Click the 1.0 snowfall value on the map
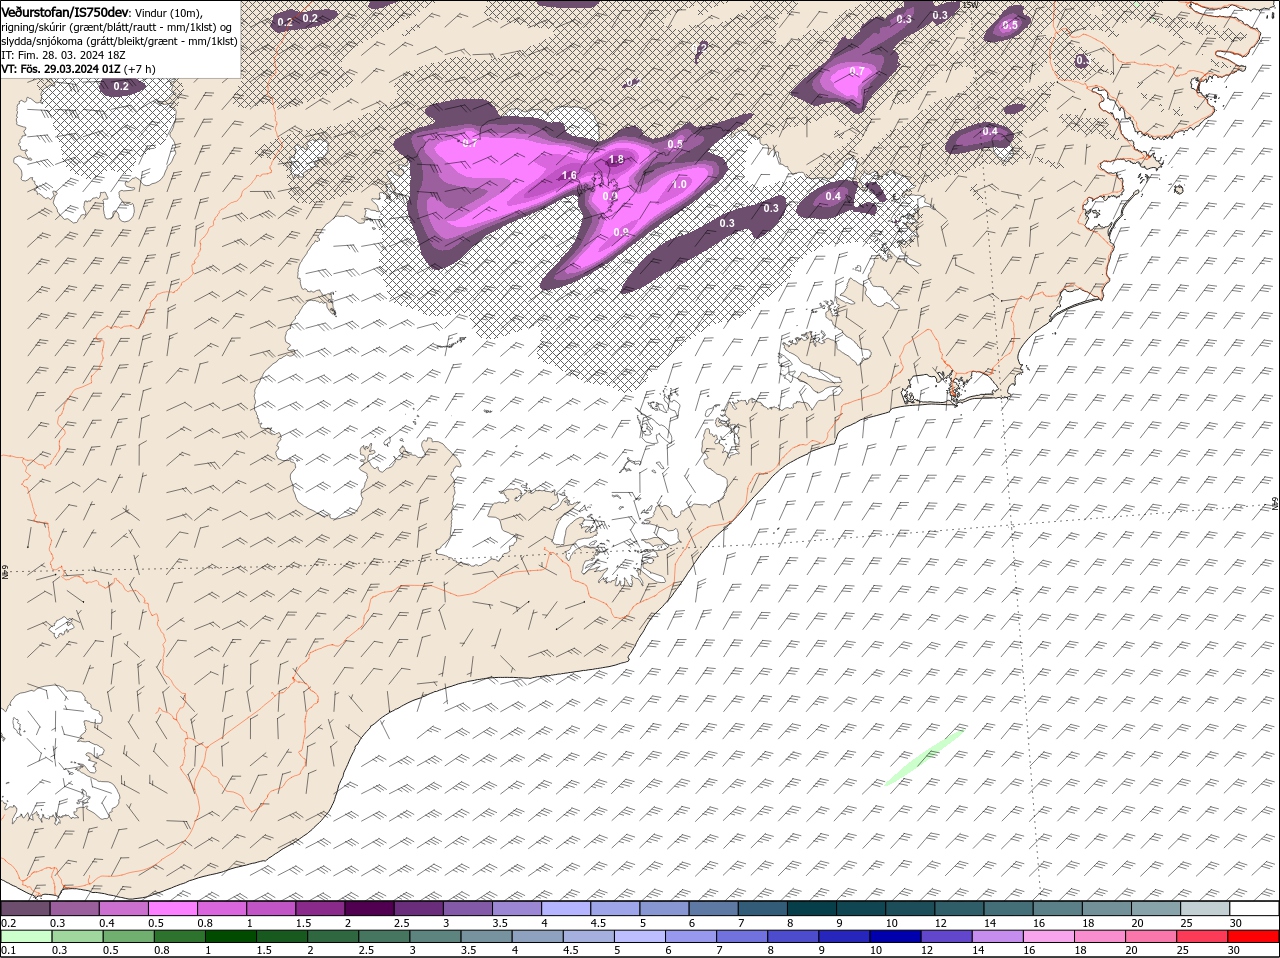 coord(679,184)
